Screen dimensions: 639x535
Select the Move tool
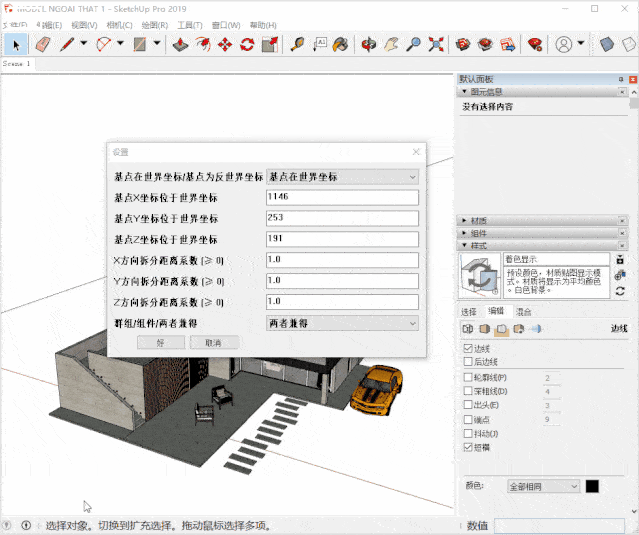225,44
